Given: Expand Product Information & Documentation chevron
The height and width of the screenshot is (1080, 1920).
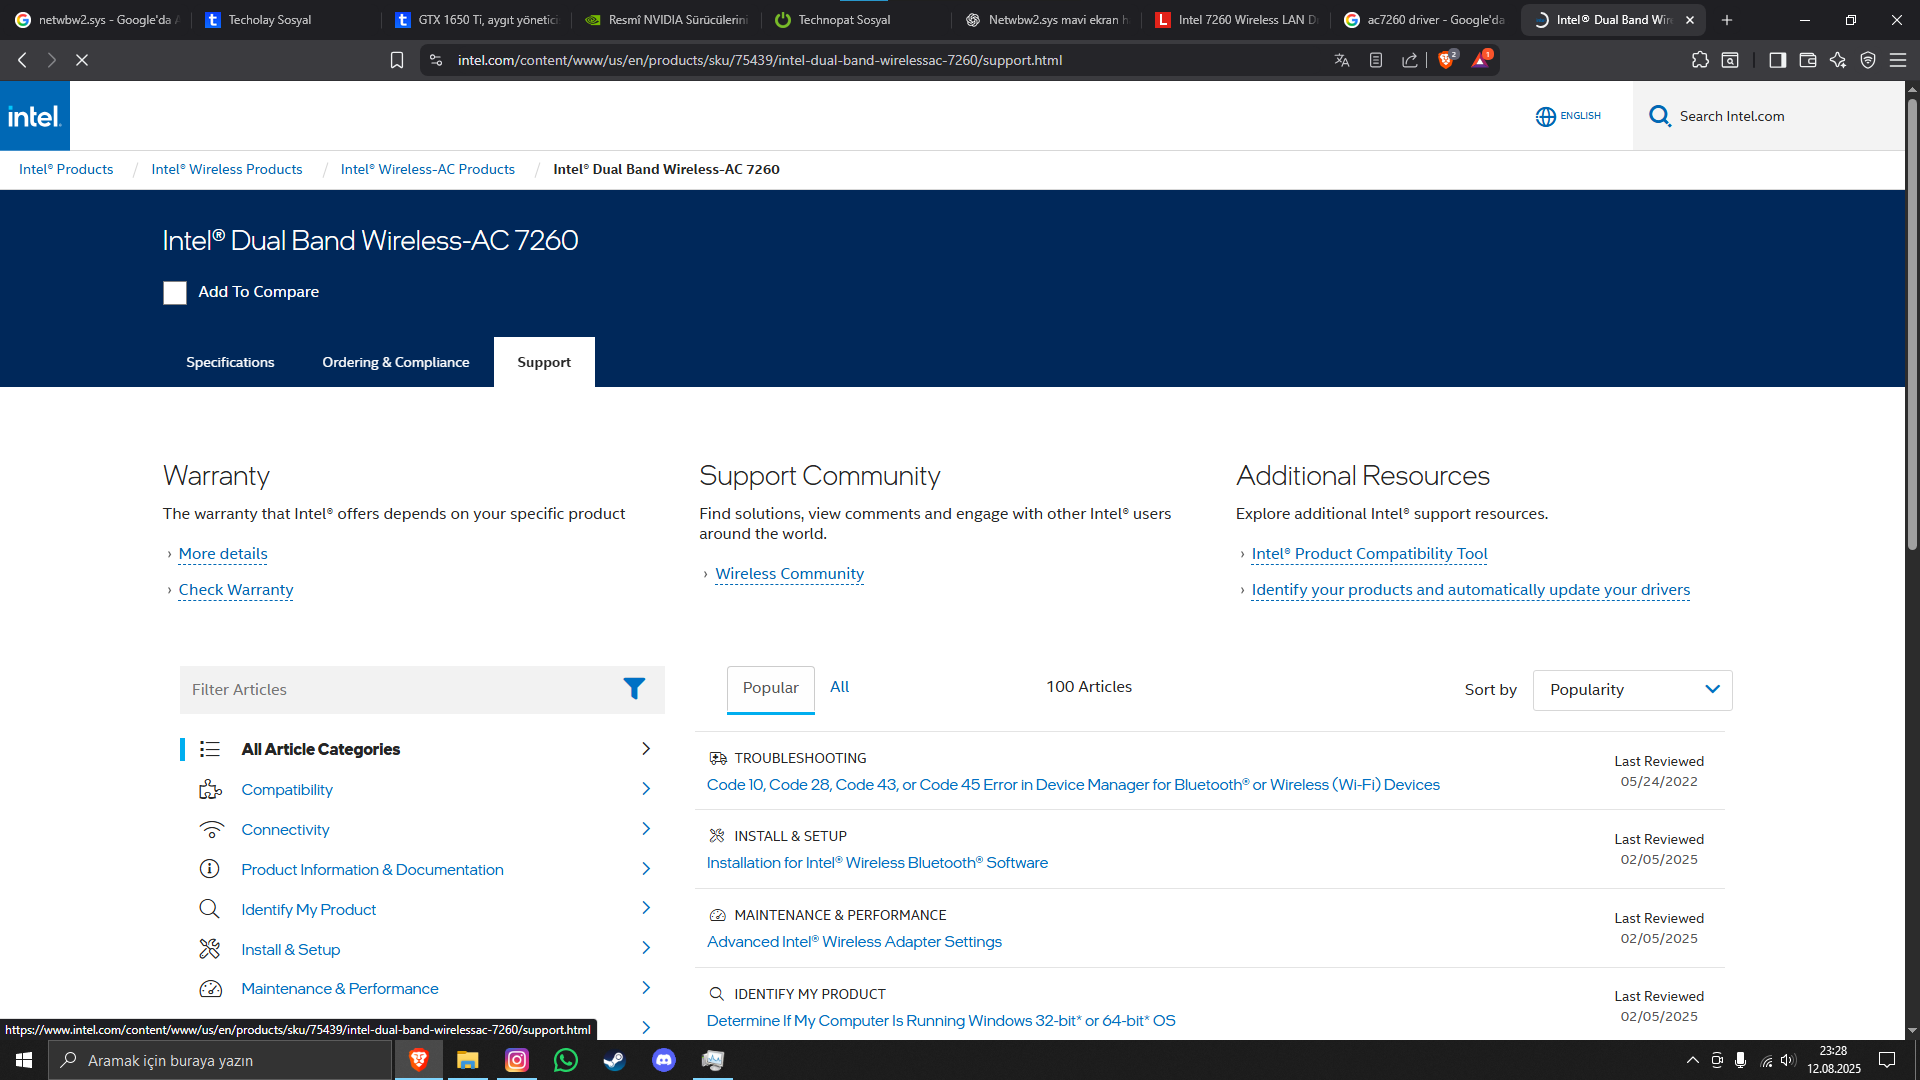Looking at the screenshot, I should click(x=646, y=869).
